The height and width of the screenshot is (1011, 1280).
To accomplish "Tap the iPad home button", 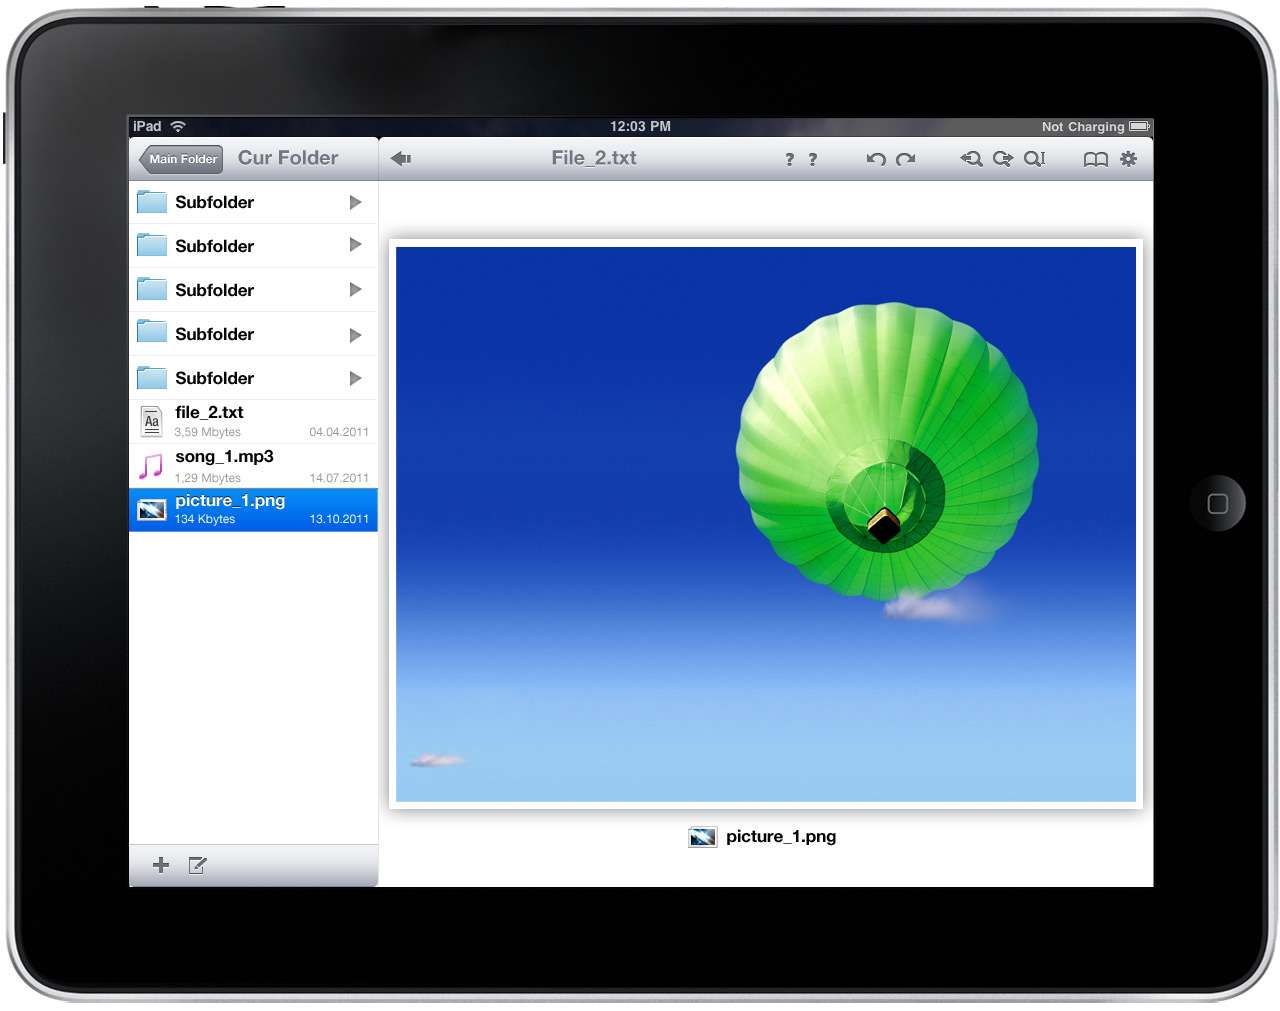I will (1217, 503).
